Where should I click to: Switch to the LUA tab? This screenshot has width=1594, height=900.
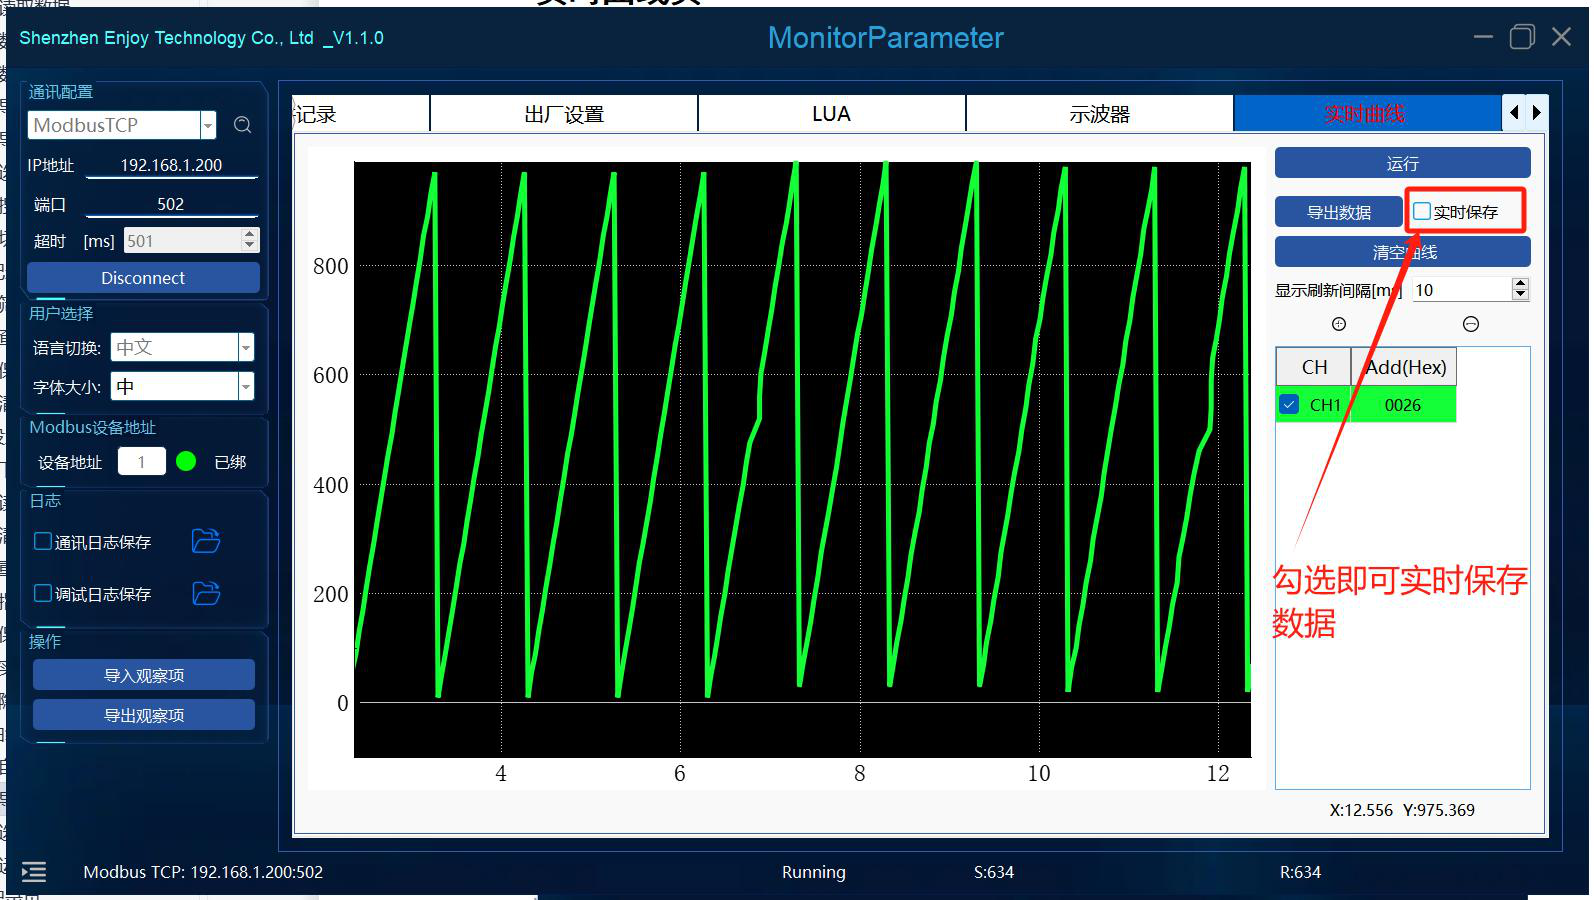pyautogui.click(x=831, y=114)
